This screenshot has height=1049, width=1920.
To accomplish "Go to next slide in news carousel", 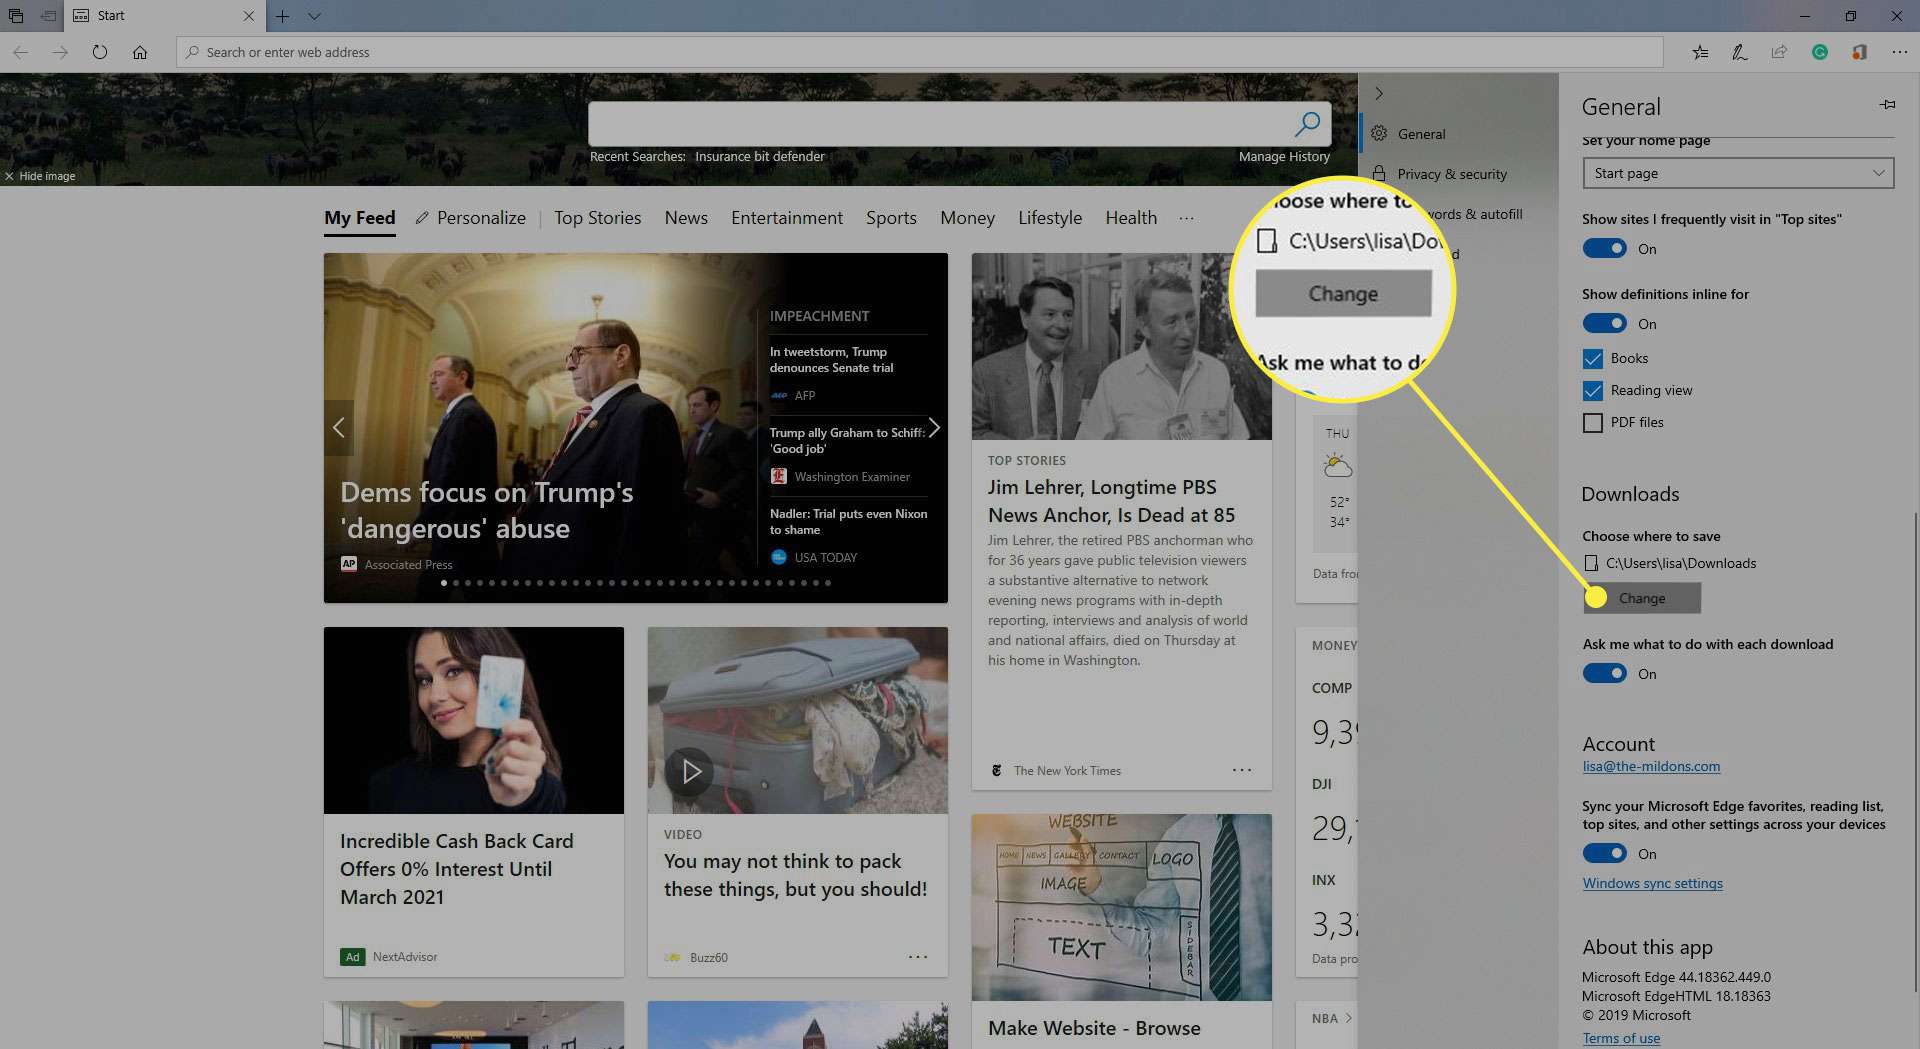I will click(x=934, y=427).
